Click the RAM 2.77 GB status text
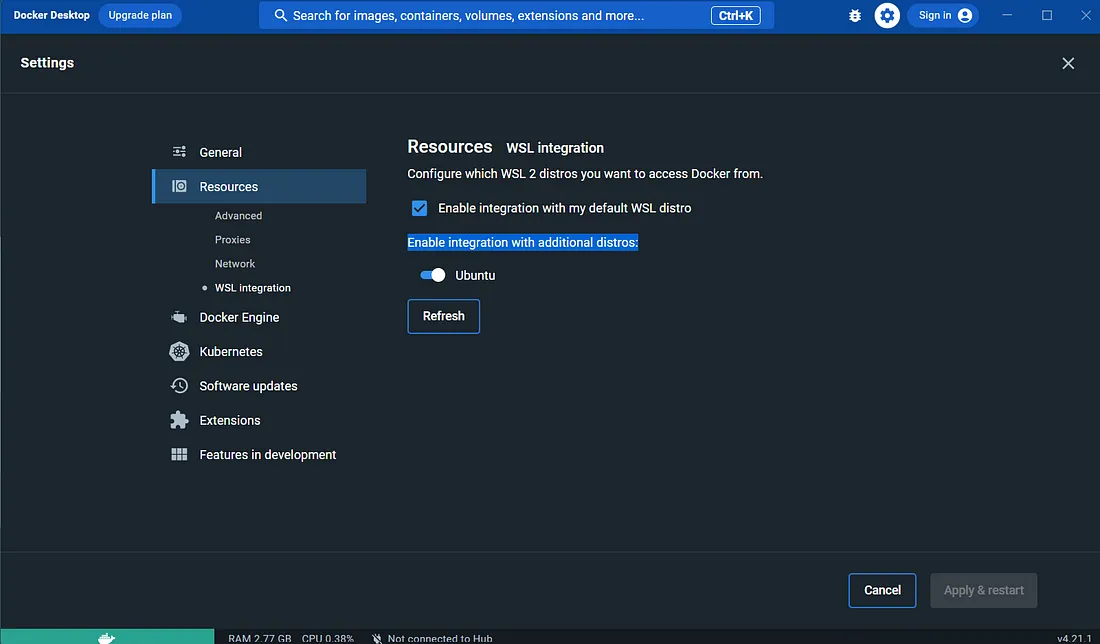 tap(260, 638)
